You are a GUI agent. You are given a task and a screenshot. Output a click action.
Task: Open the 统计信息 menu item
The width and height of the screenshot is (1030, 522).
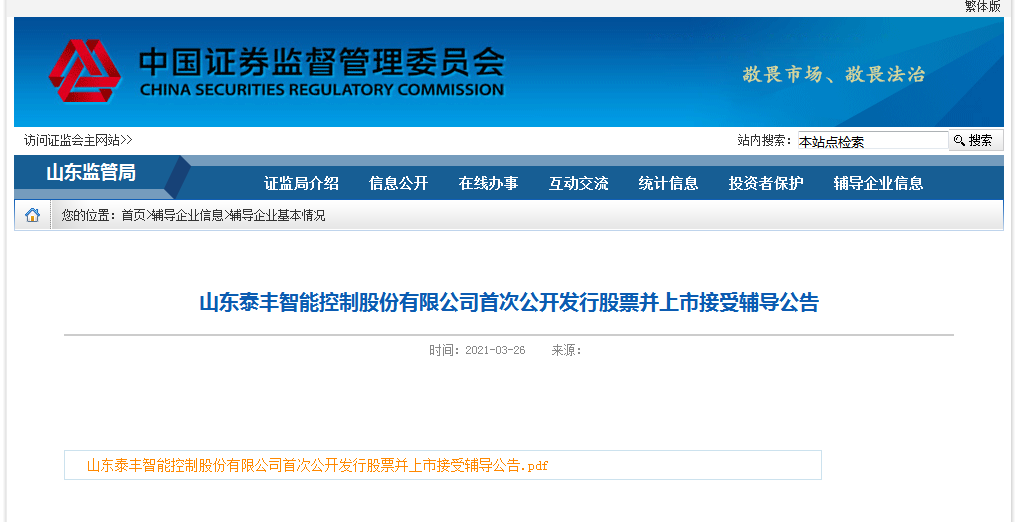668,183
